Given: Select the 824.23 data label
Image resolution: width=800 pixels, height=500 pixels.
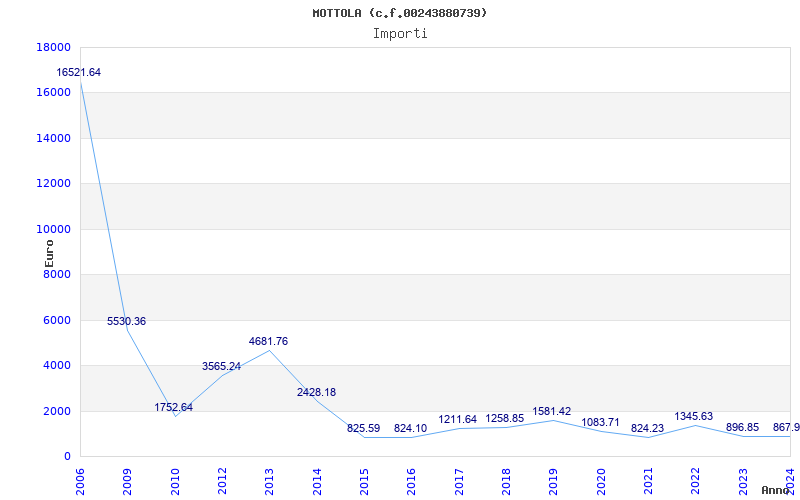Looking at the screenshot, I should [647, 429].
